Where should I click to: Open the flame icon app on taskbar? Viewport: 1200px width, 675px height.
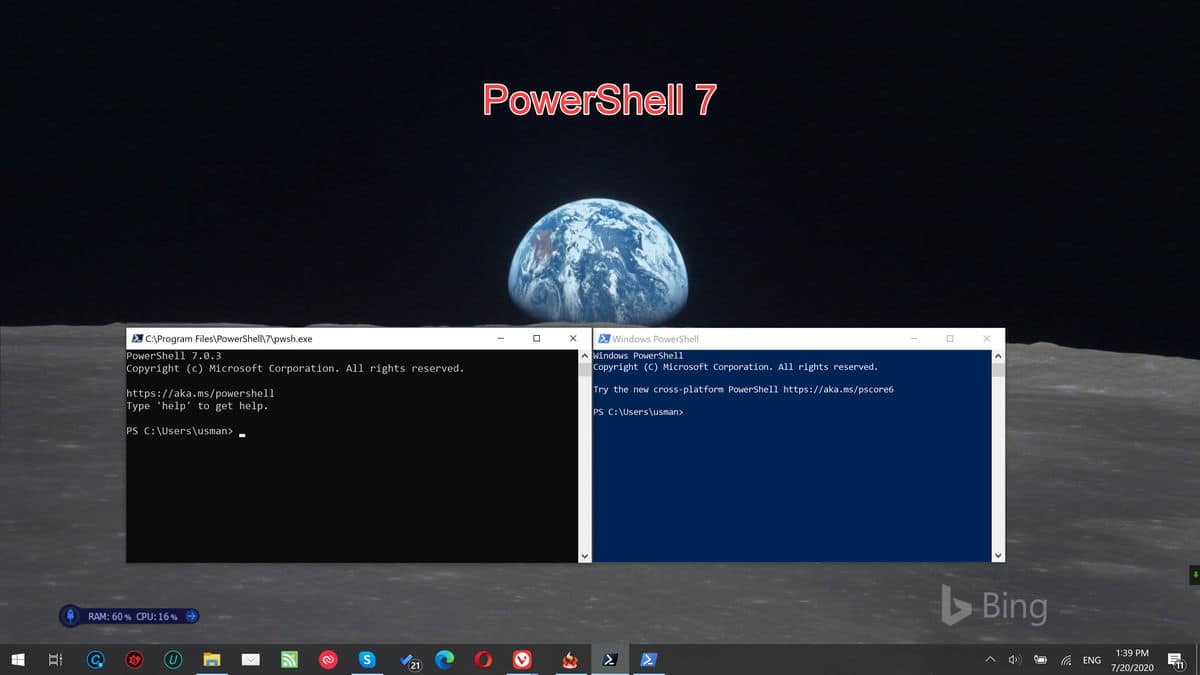569,660
